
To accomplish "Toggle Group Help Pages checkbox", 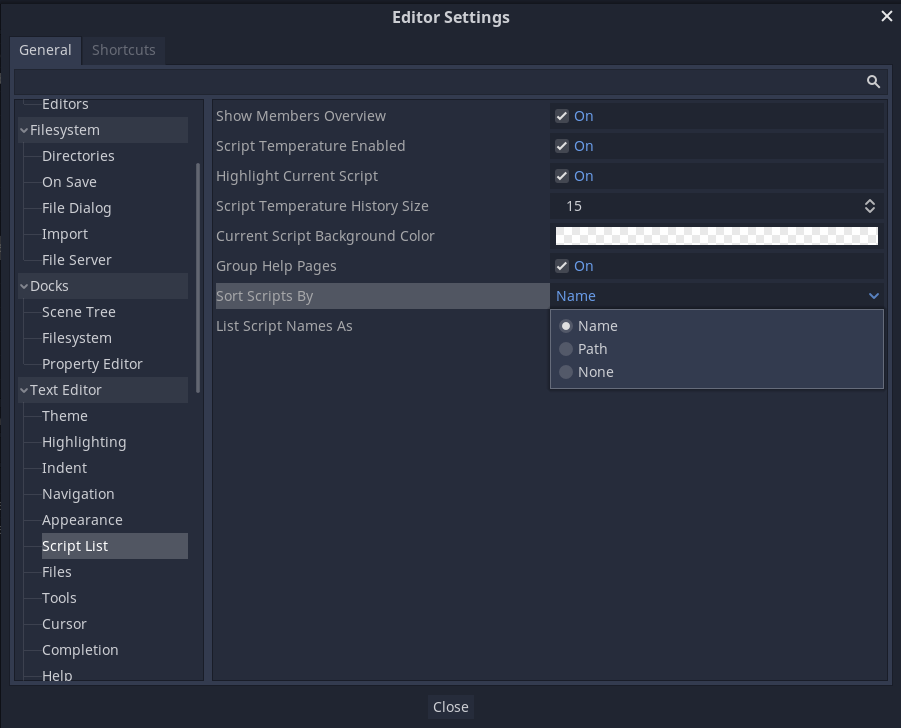I will 562,266.
